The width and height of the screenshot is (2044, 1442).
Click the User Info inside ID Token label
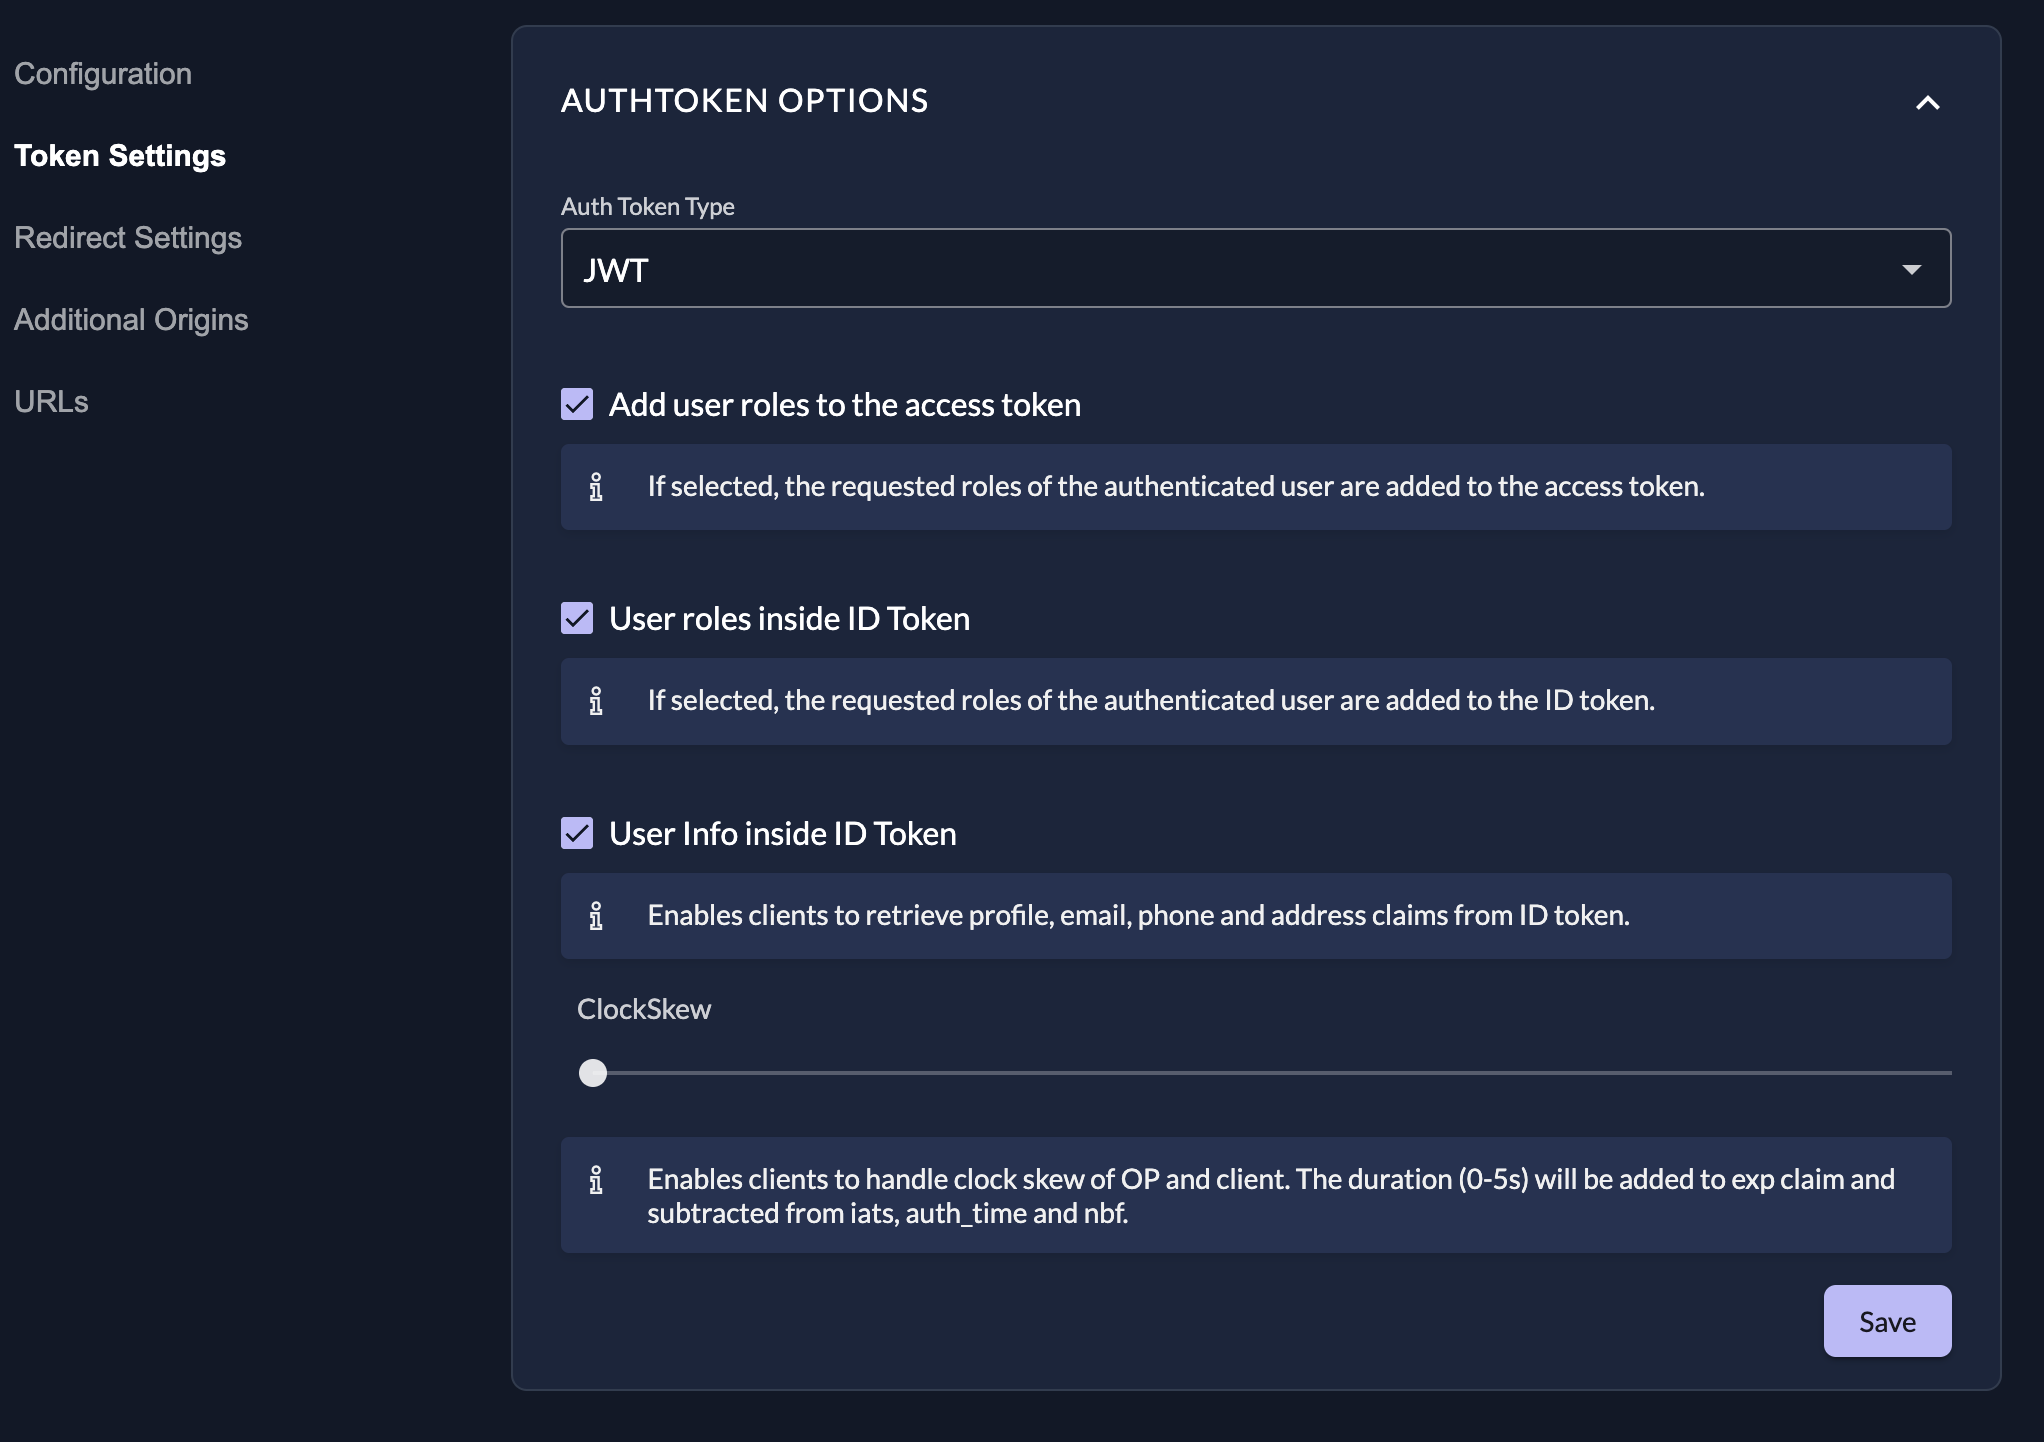[x=782, y=834]
